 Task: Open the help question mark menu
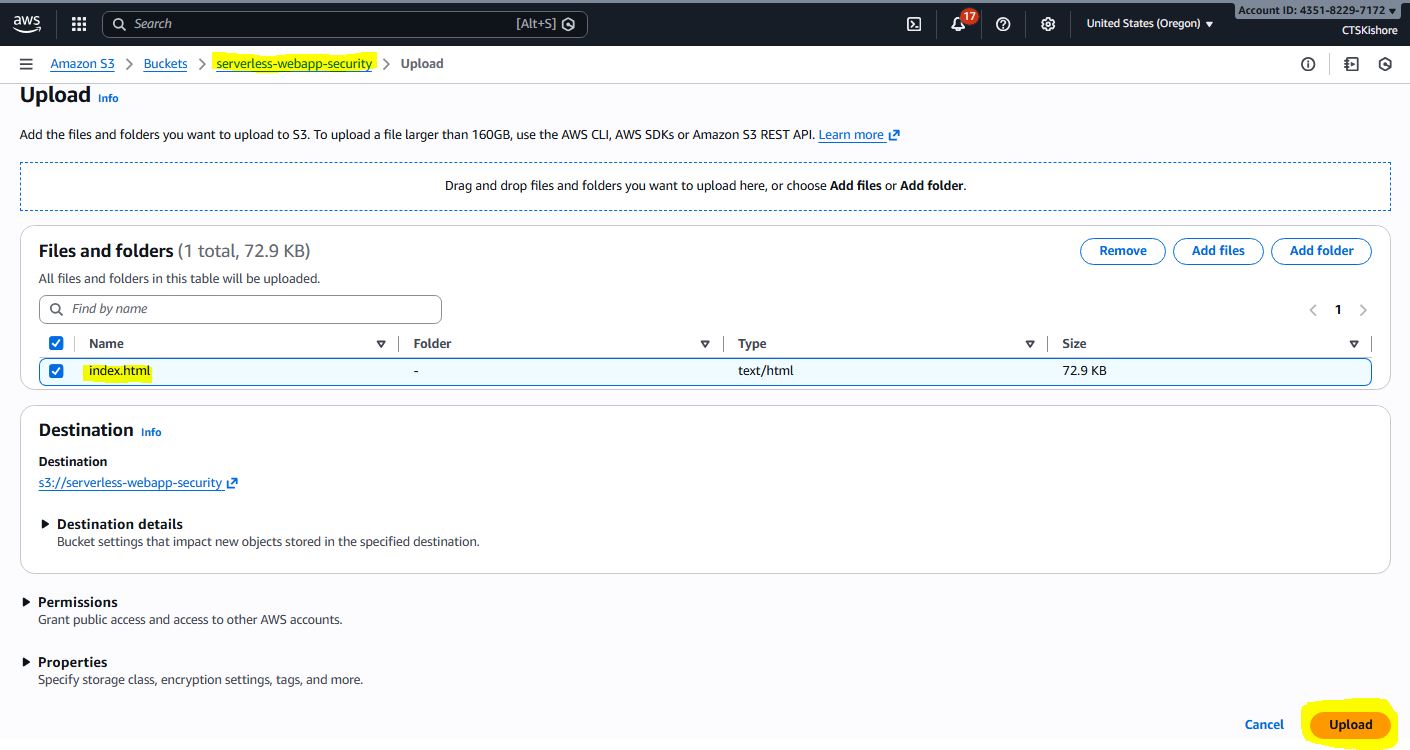point(1003,24)
